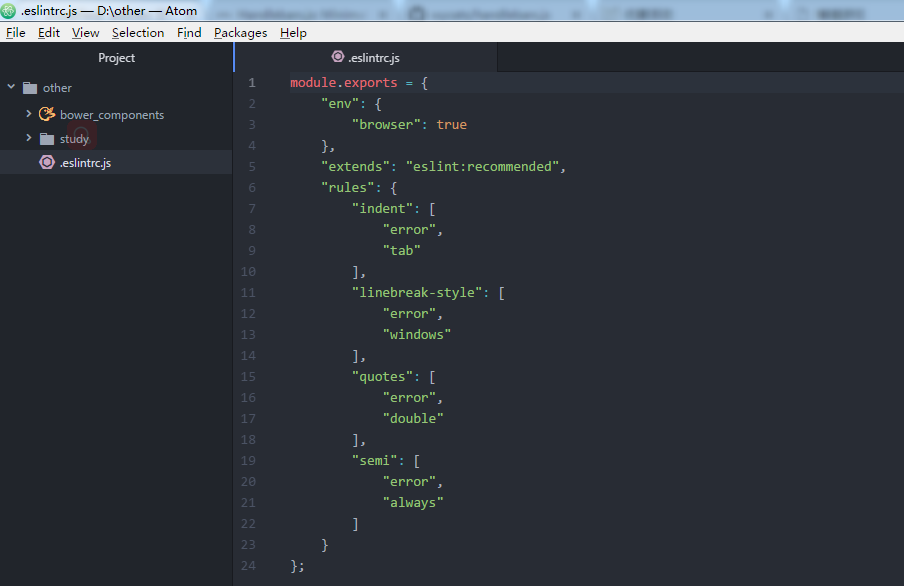This screenshot has width=904, height=586.
Task: Click the "extends" key in the code
Action: pyautogui.click(x=355, y=167)
